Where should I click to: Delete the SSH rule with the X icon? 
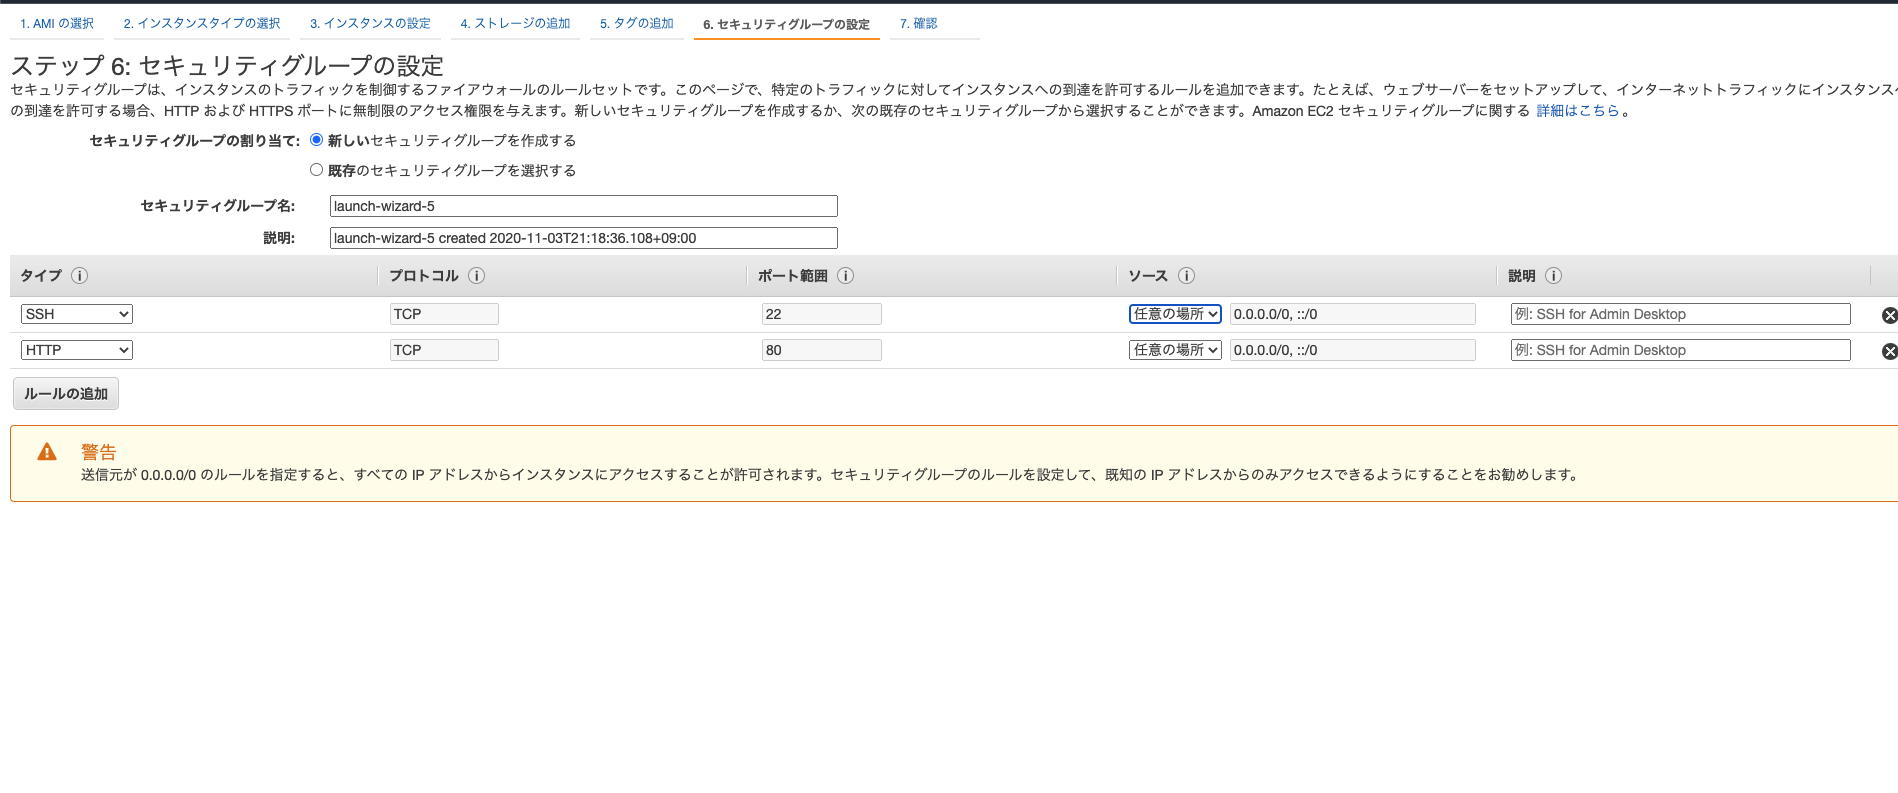(1889, 315)
